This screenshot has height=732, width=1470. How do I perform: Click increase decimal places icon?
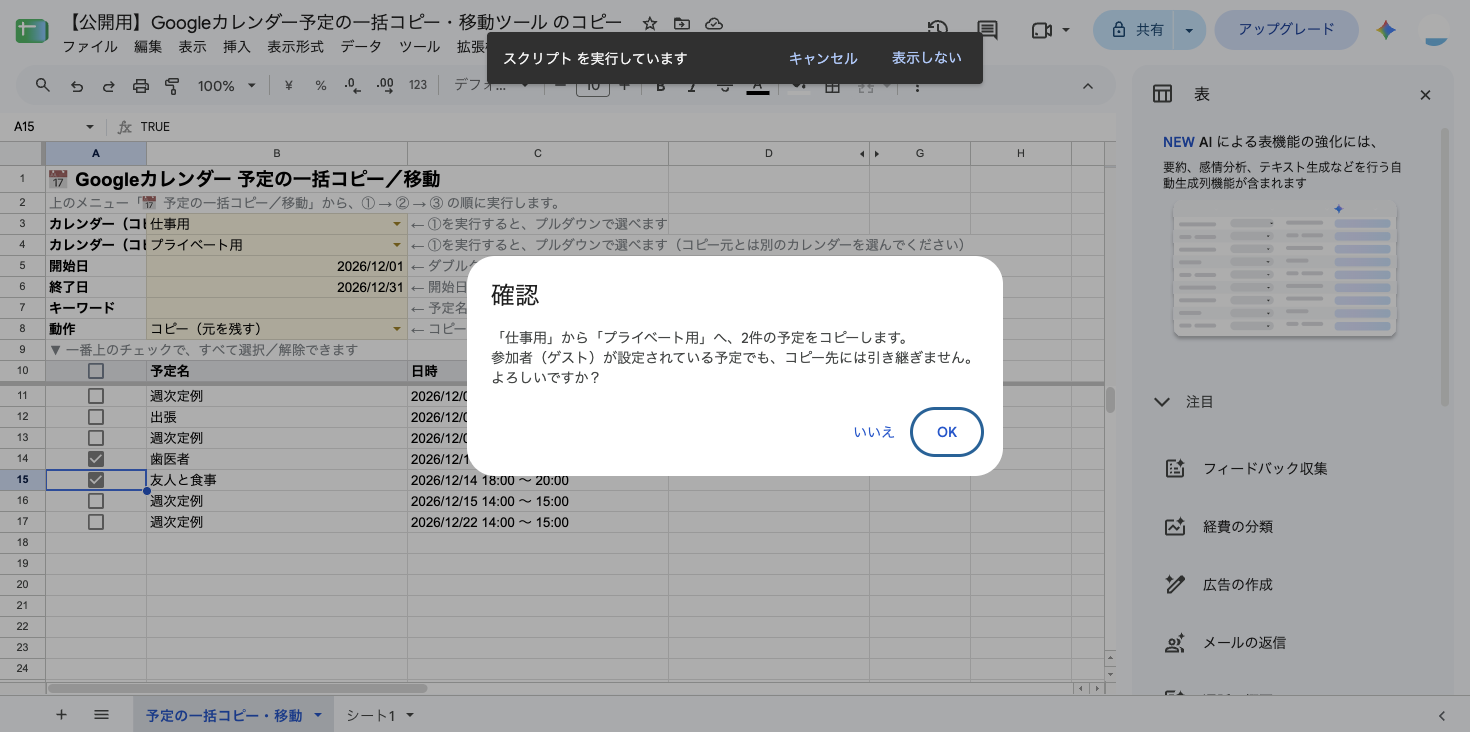(x=385, y=86)
